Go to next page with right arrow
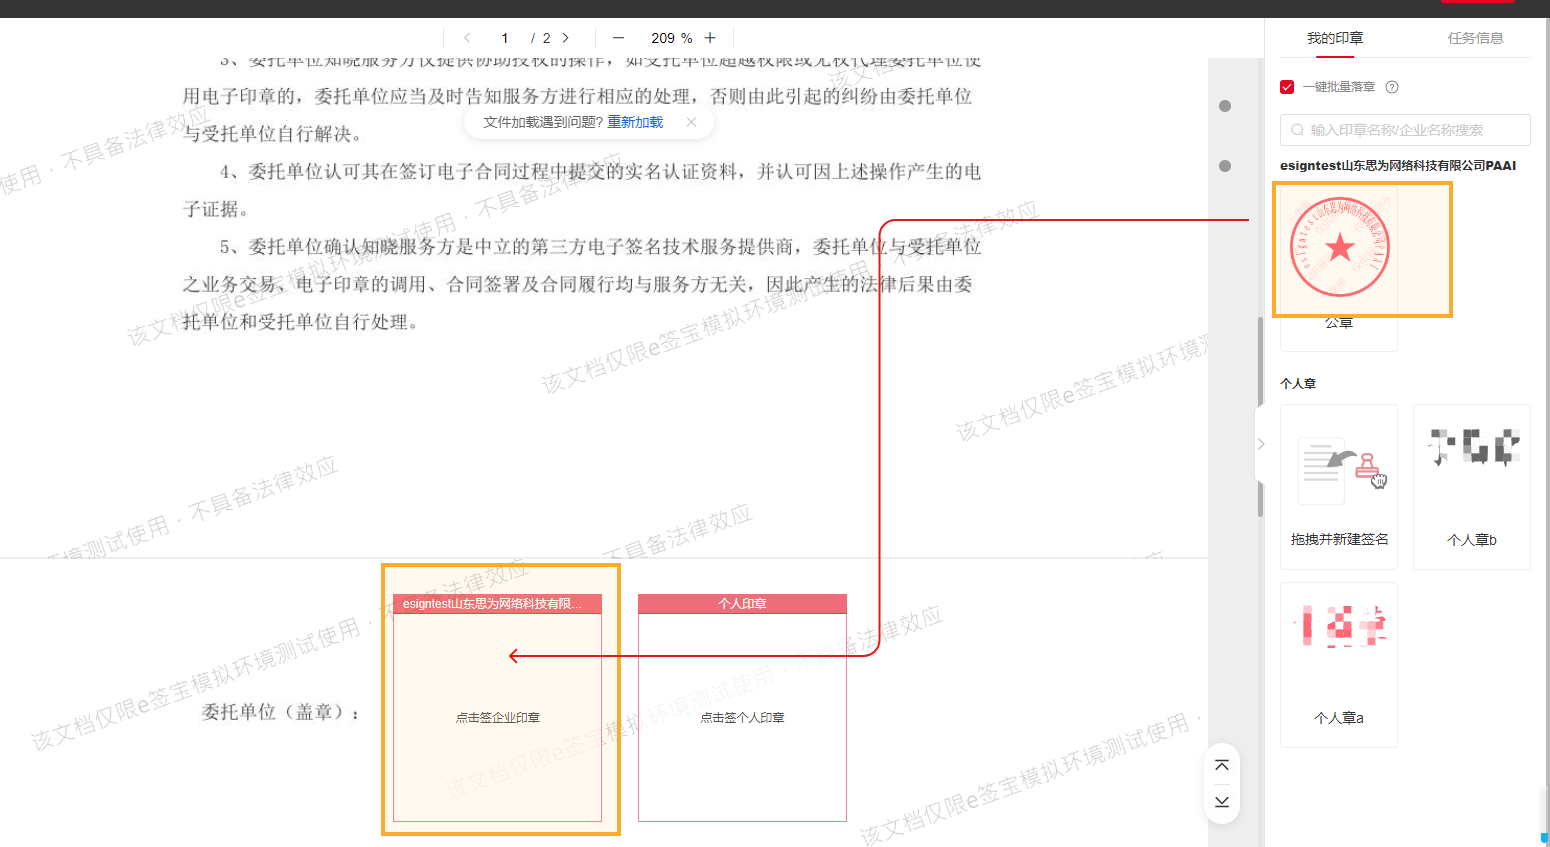The image size is (1550, 847). click(566, 37)
